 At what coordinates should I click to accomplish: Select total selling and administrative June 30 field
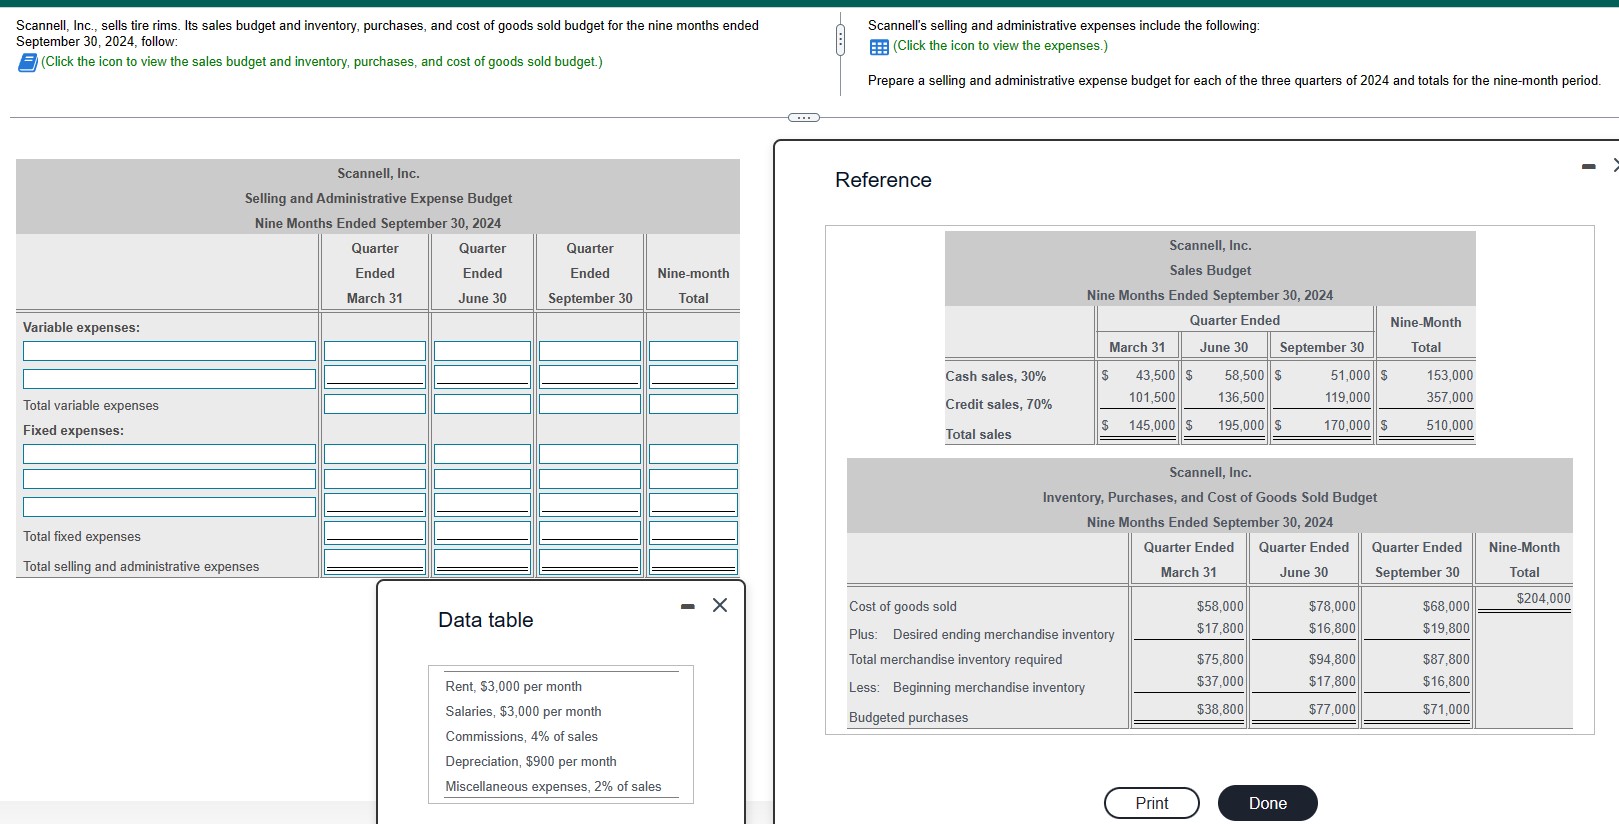pyautogui.click(x=482, y=562)
